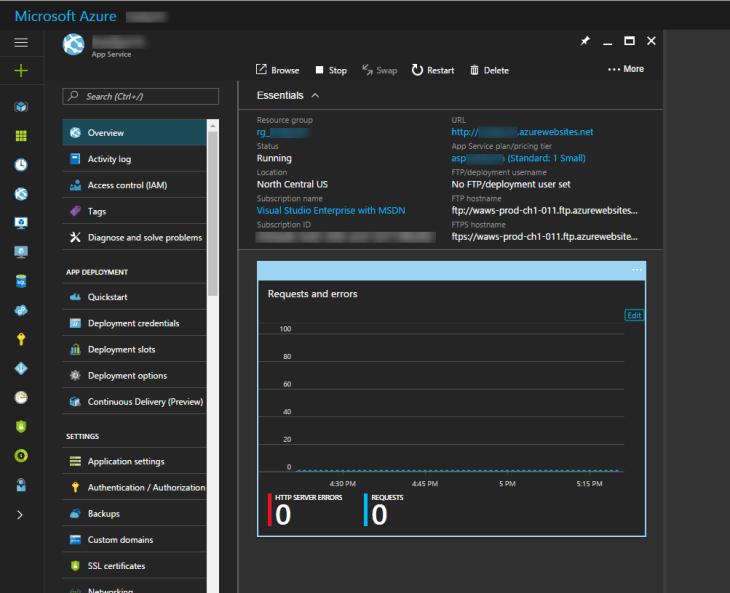Open Visual Studio Enterprise with MSDN subscription
The width and height of the screenshot is (730, 593).
(331, 211)
